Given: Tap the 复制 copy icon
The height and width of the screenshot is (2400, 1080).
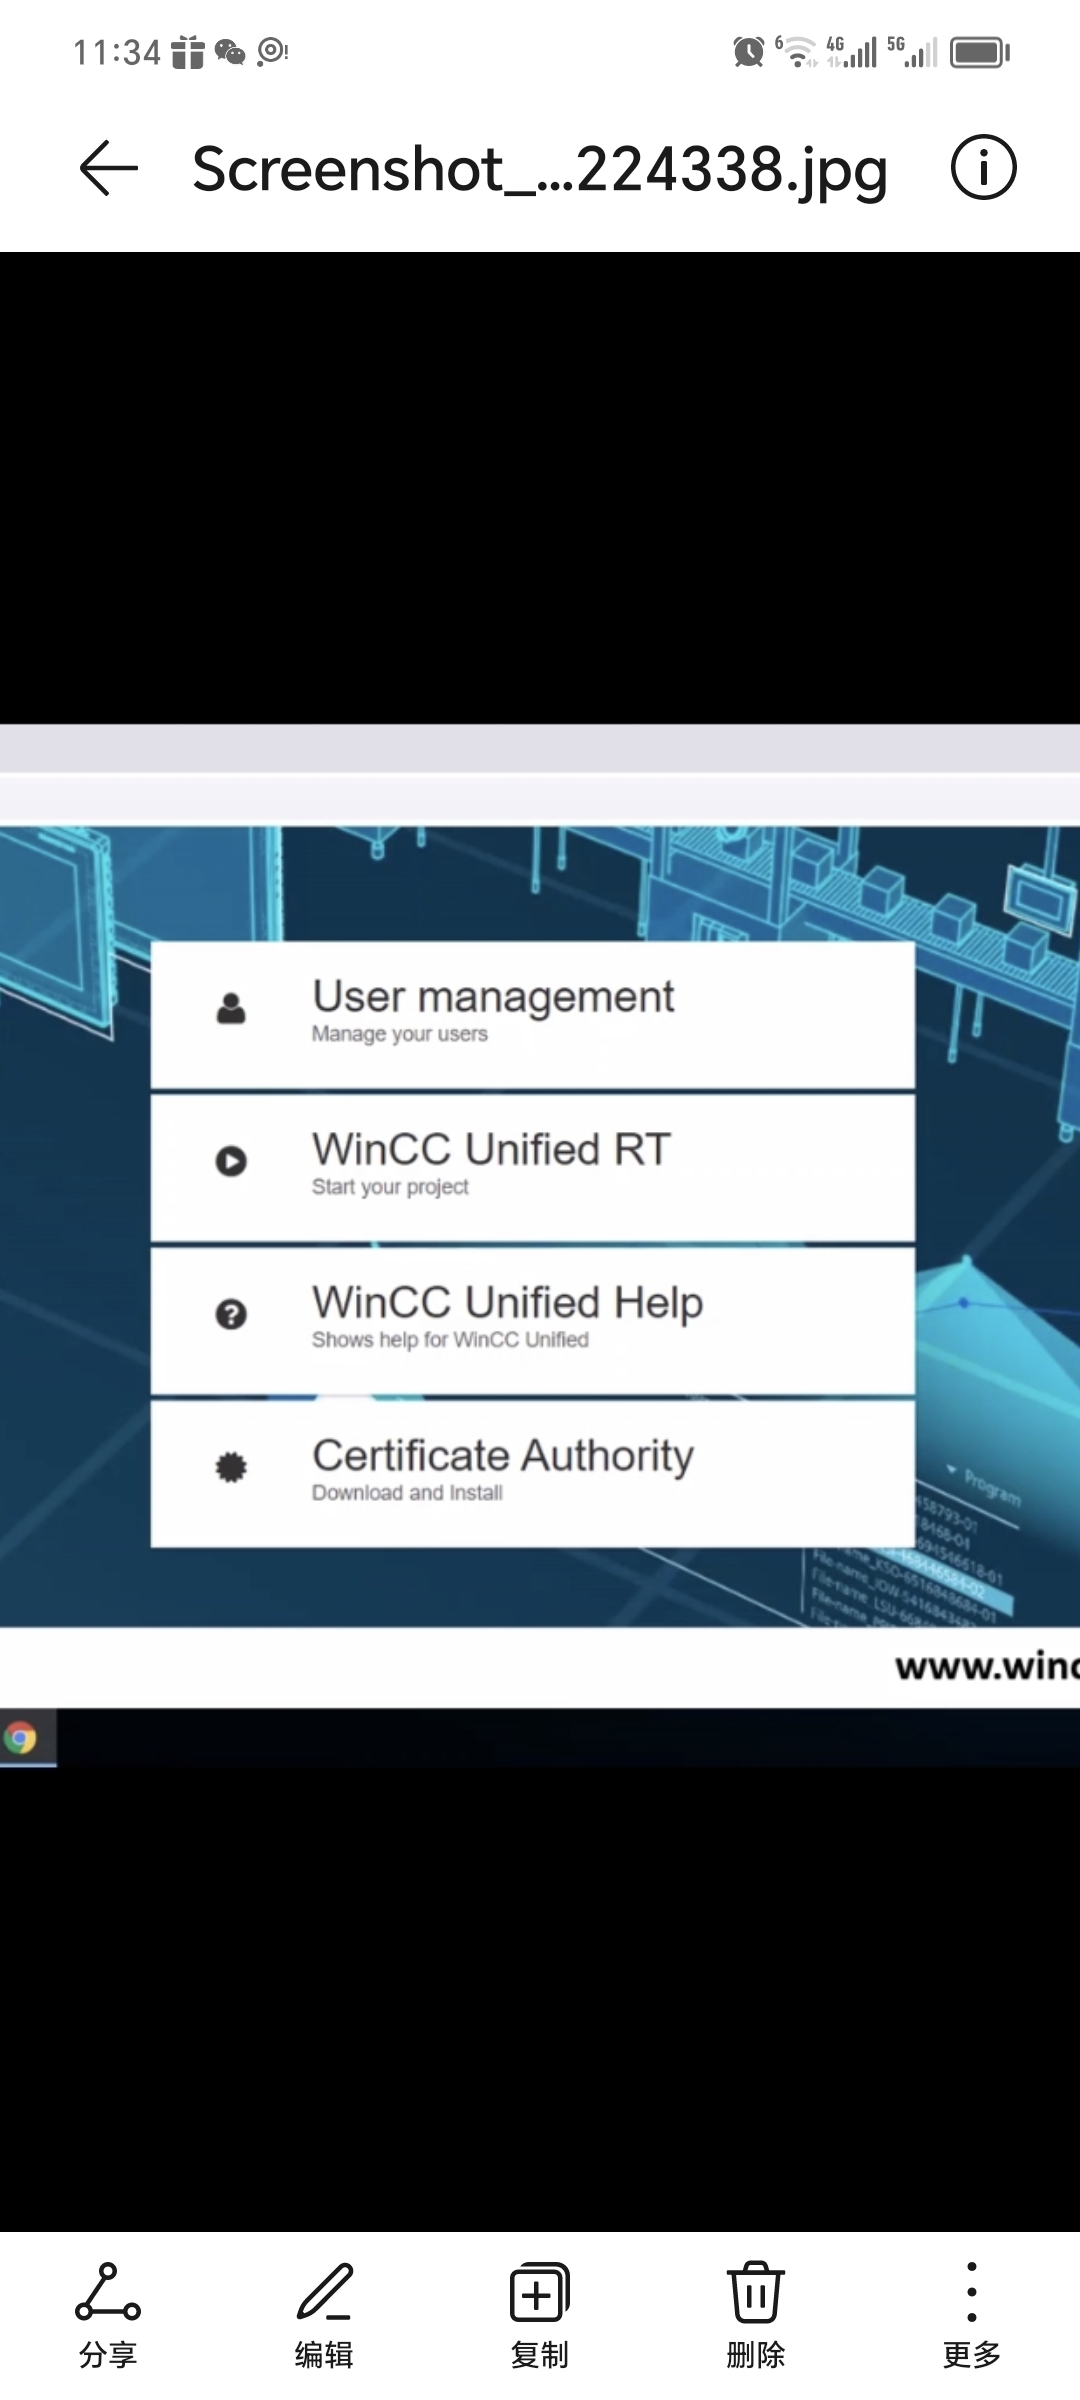Looking at the screenshot, I should coord(540,2292).
